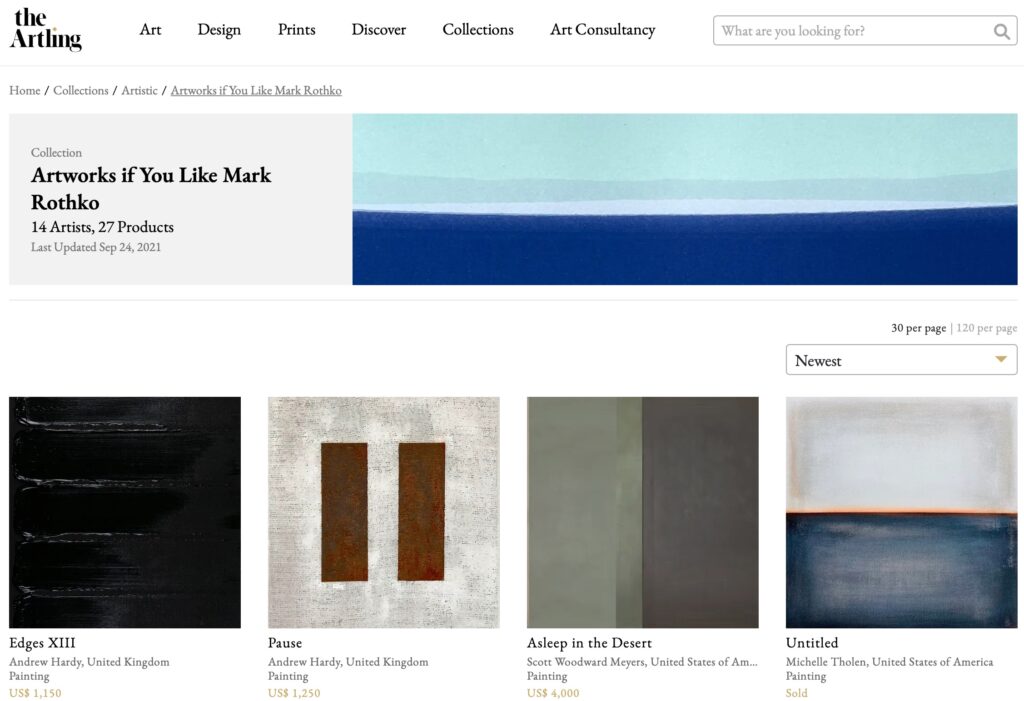Click 'Painting' label under Pause
The image size is (1024, 701).
click(x=288, y=676)
